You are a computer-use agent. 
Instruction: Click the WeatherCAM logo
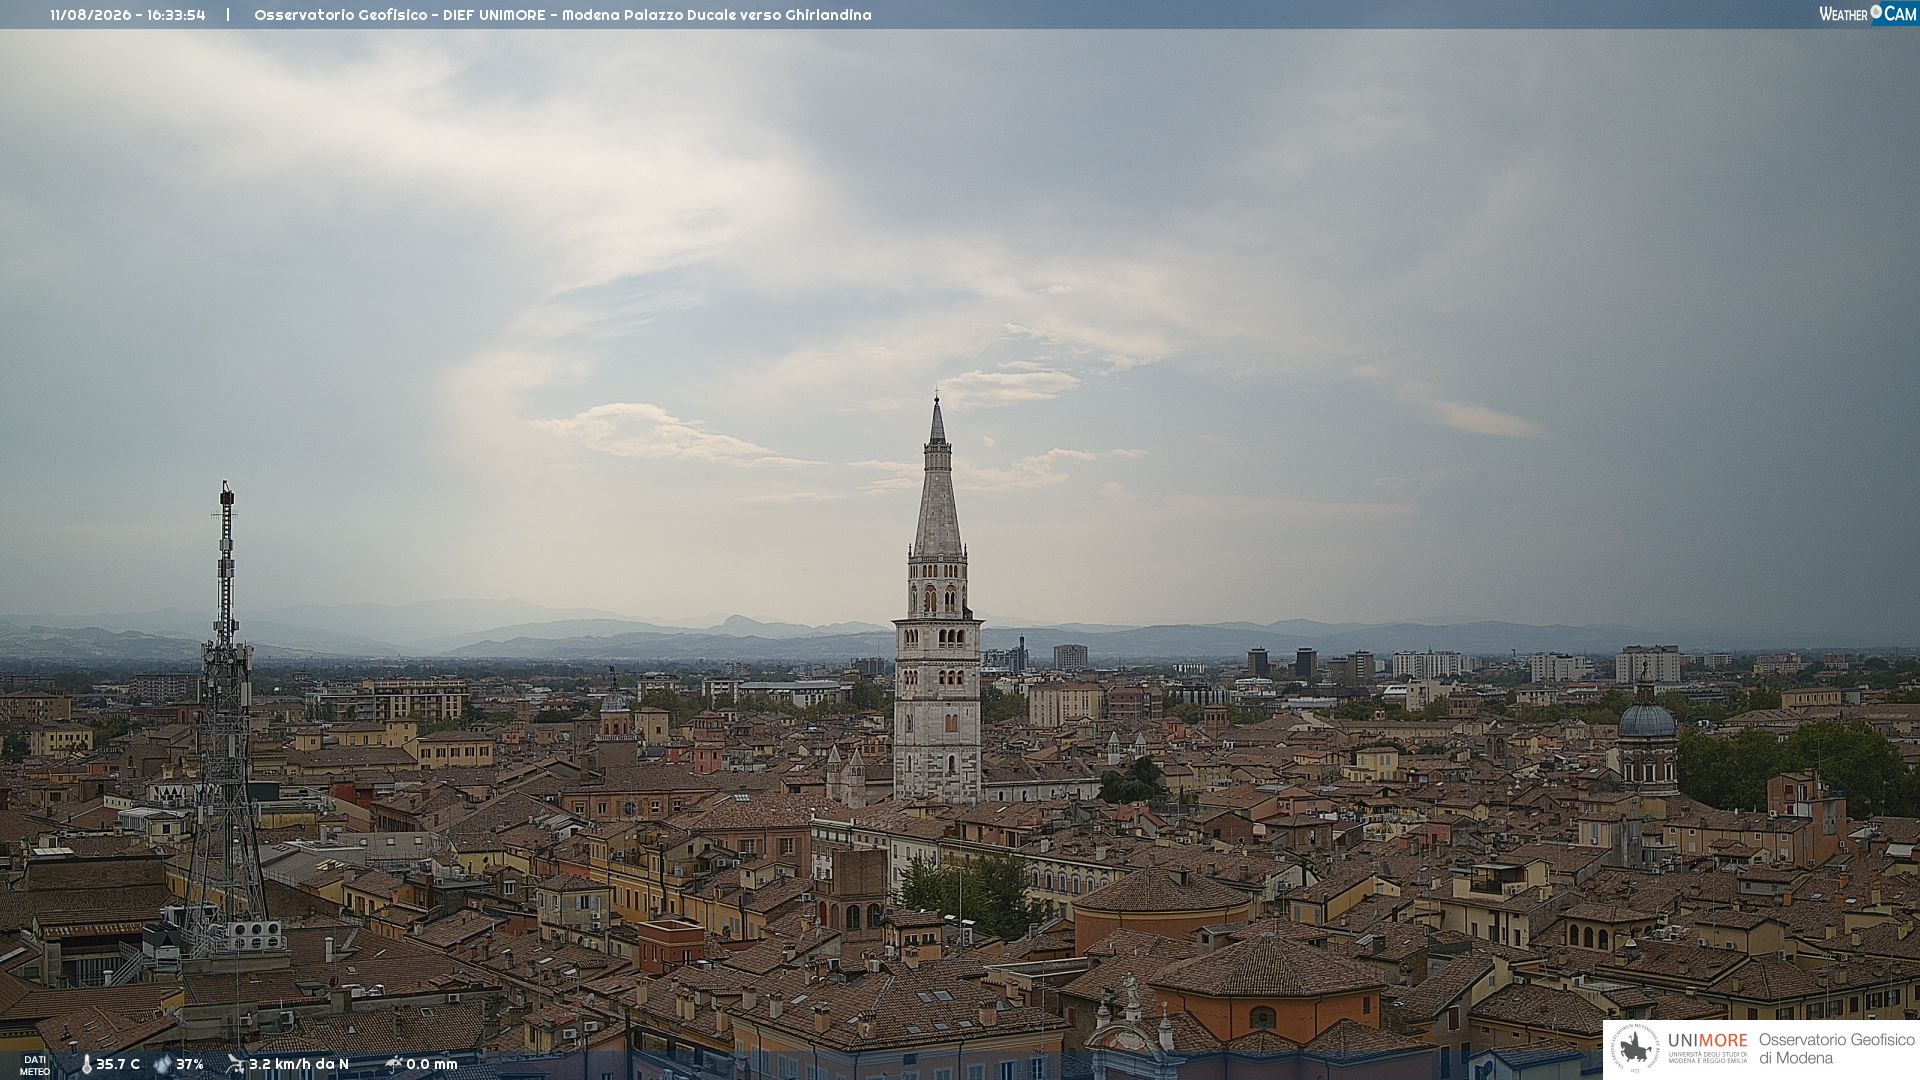[x=1868, y=14]
